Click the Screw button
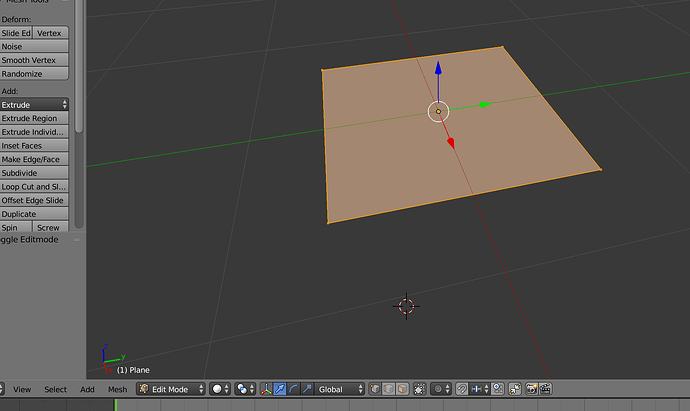 [51, 228]
